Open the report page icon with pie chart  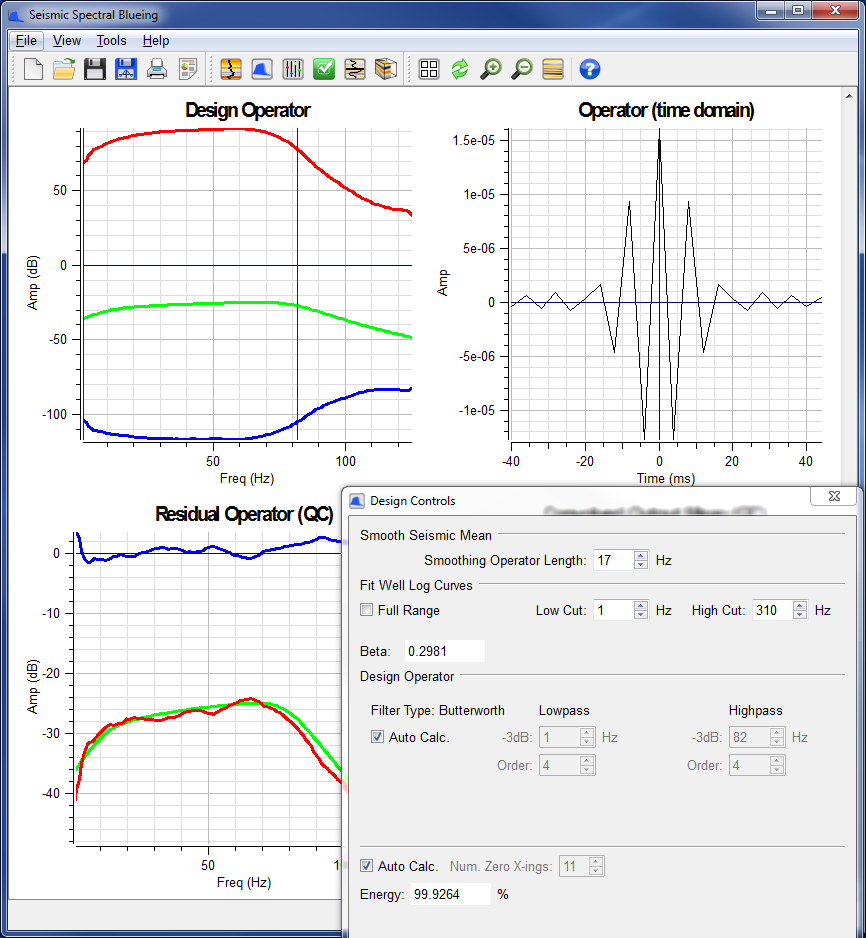pyautogui.click(x=188, y=69)
